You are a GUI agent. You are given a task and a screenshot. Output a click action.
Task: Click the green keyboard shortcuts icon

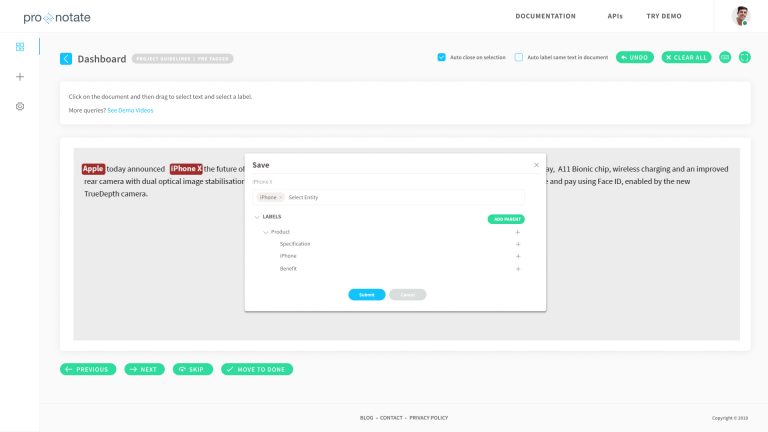[x=725, y=57]
